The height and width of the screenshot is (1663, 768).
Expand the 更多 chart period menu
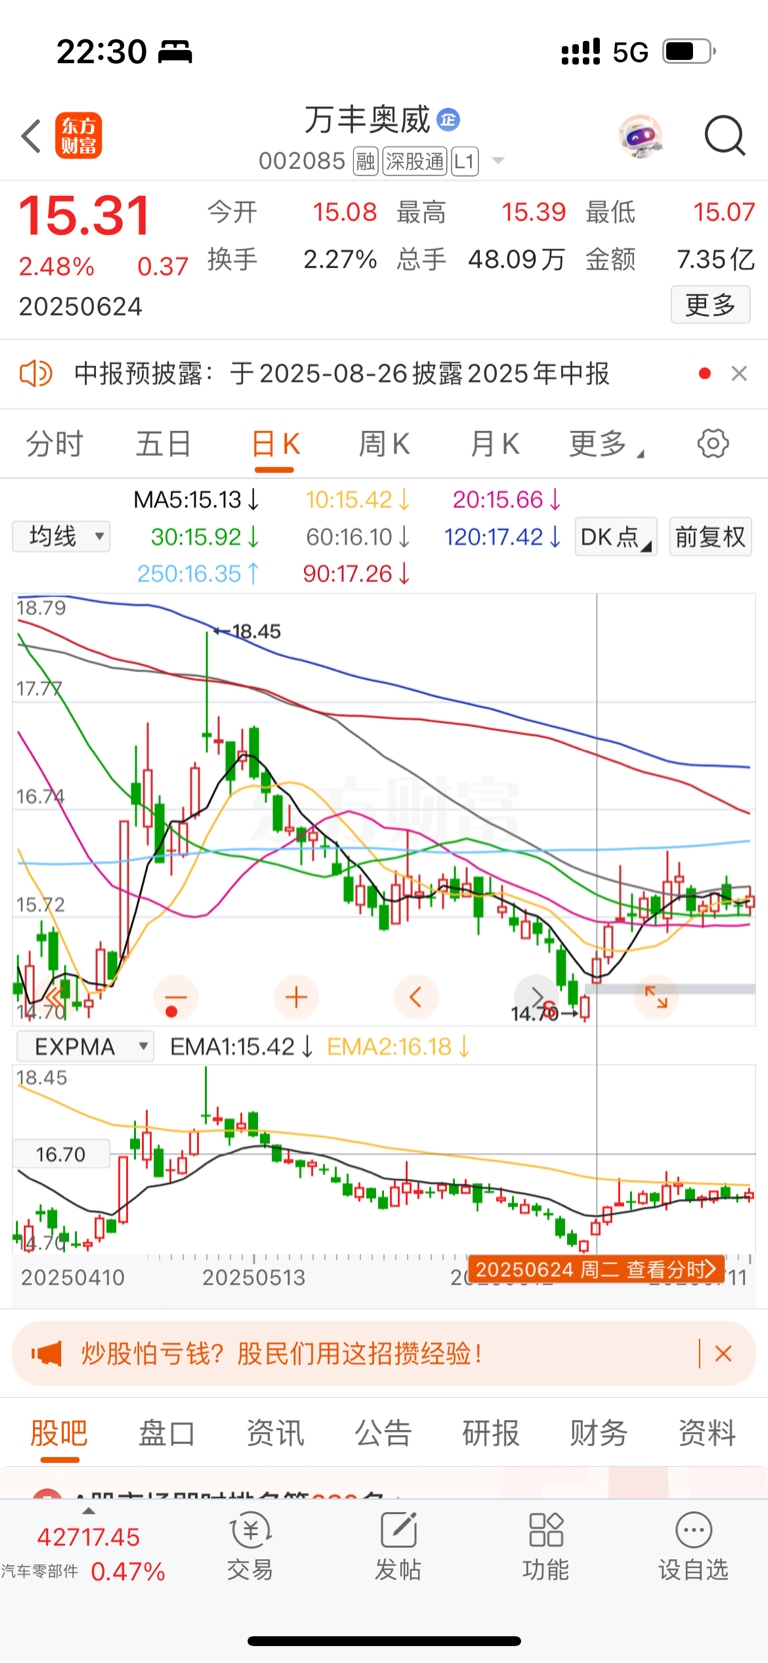pos(606,443)
